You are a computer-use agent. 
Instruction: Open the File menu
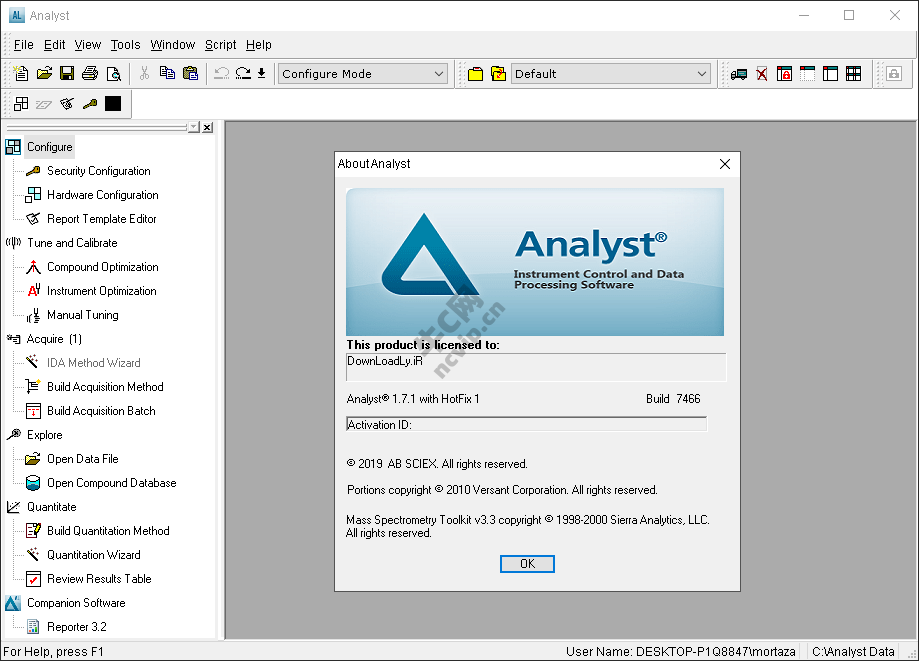pos(23,45)
